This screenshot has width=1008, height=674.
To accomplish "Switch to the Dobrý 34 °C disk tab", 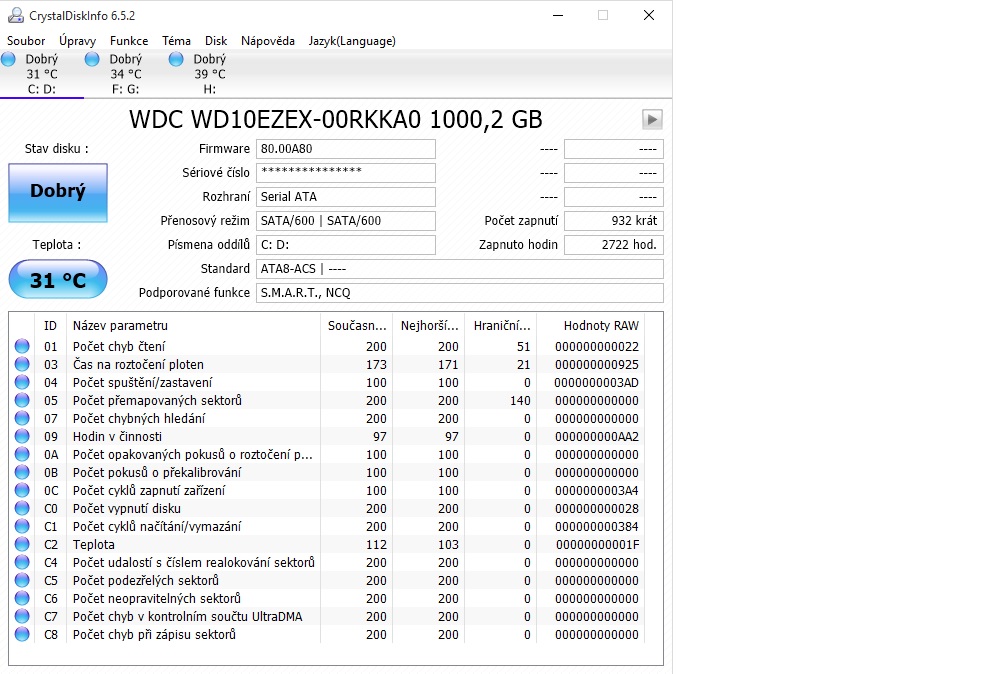I will point(125,74).
